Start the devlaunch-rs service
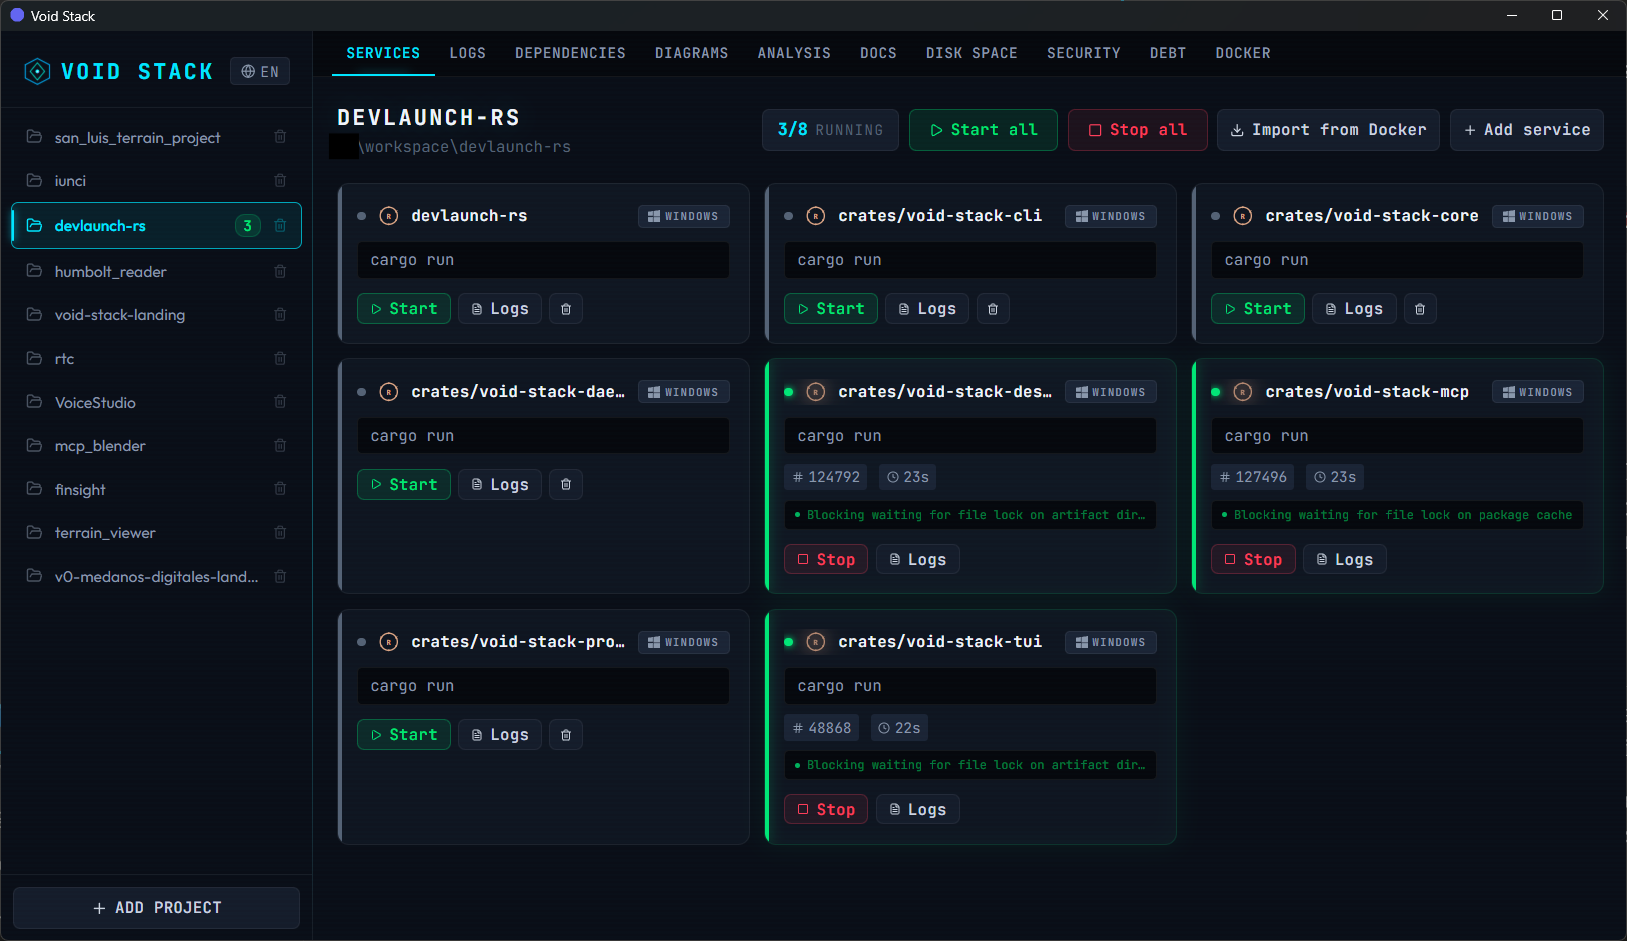 (x=404, y=309)
